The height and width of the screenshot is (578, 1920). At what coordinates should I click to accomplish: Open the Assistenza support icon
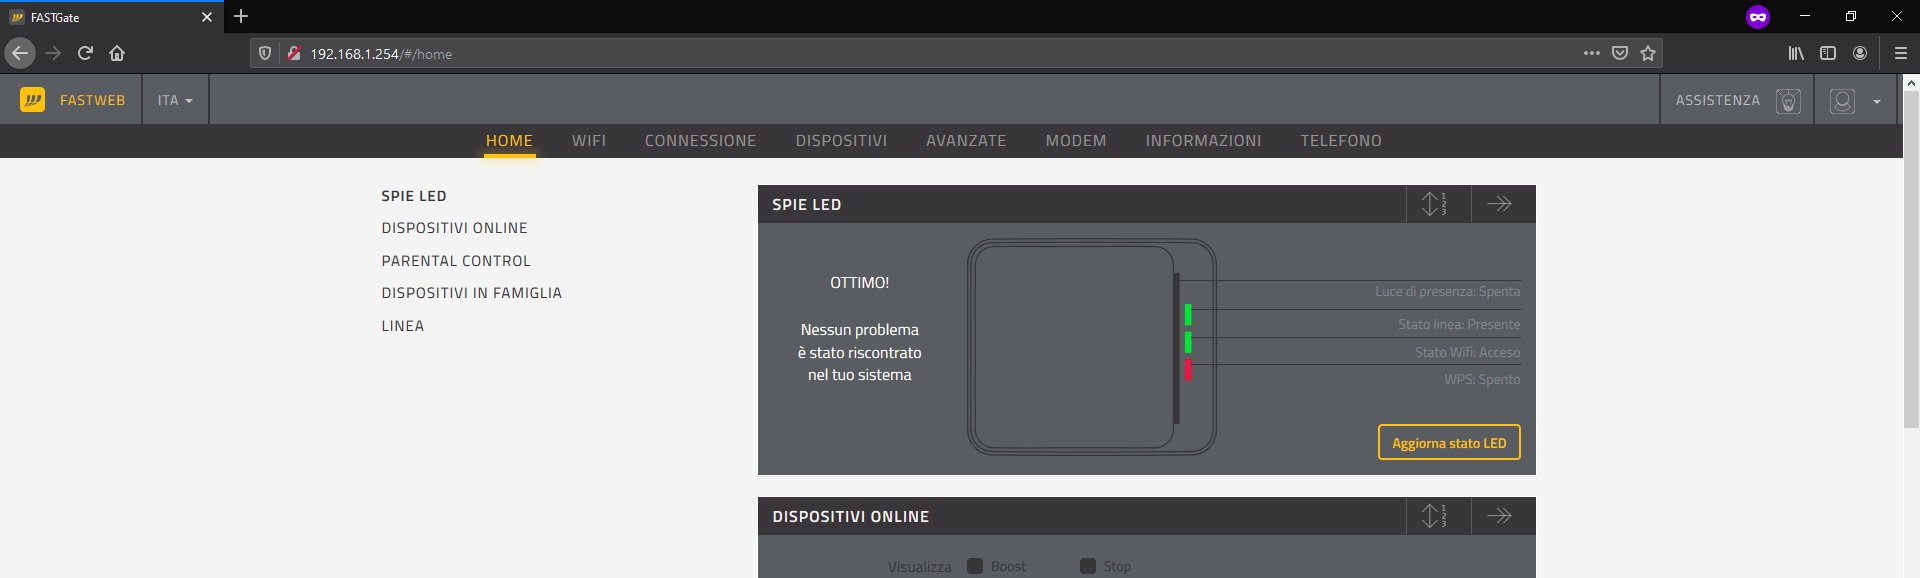[x=1788, y=101]
